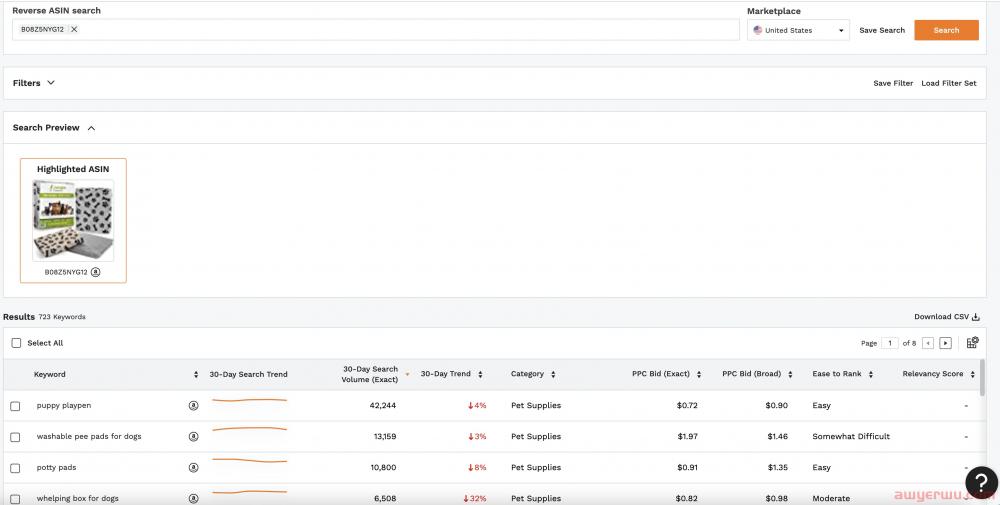
Task: Go to next results page
Action: pyautogui.click(x=946, y=343)
